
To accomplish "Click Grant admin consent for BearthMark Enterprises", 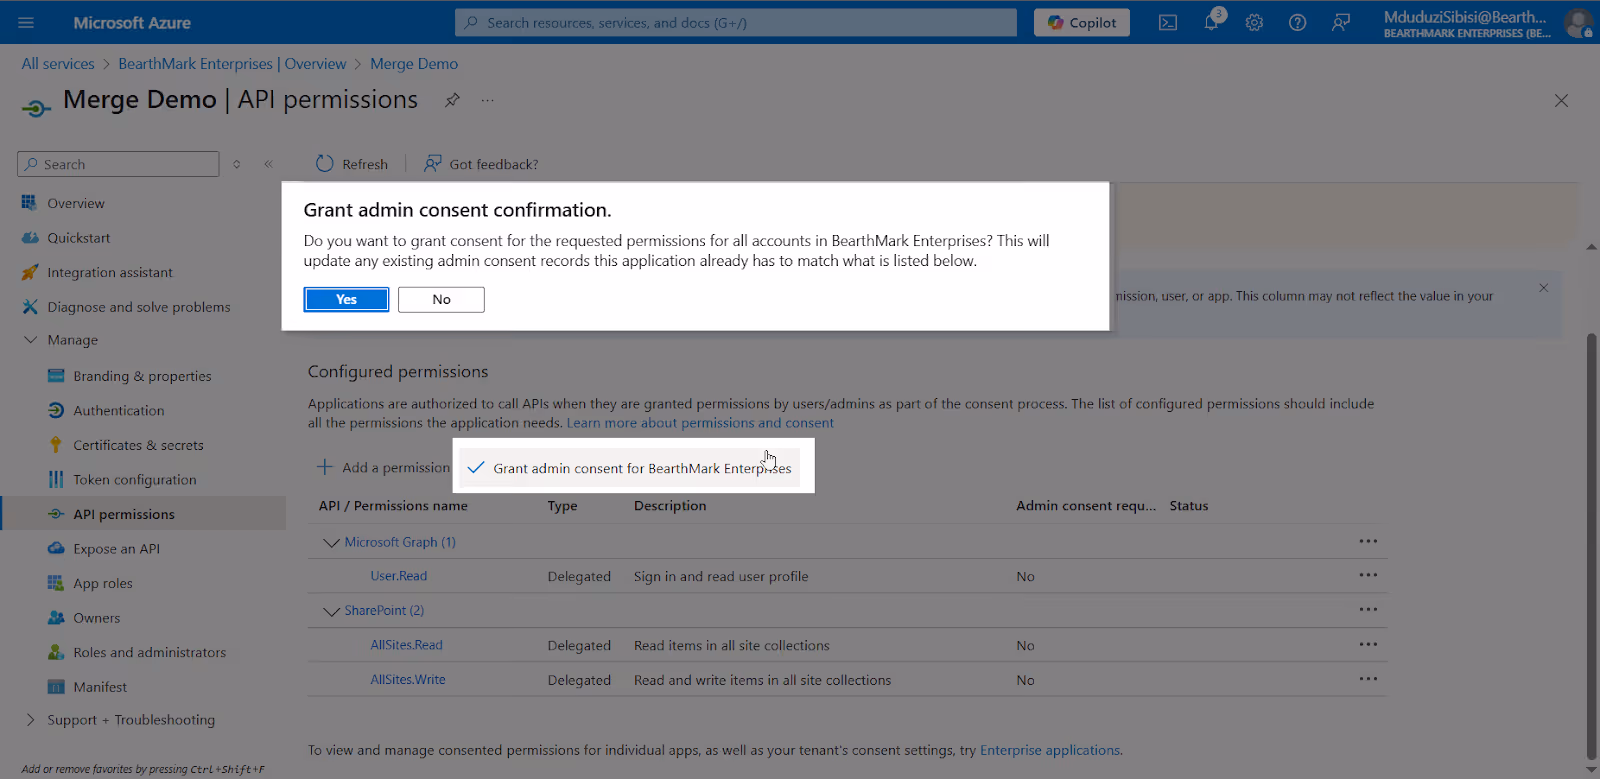I will point(630,468).
